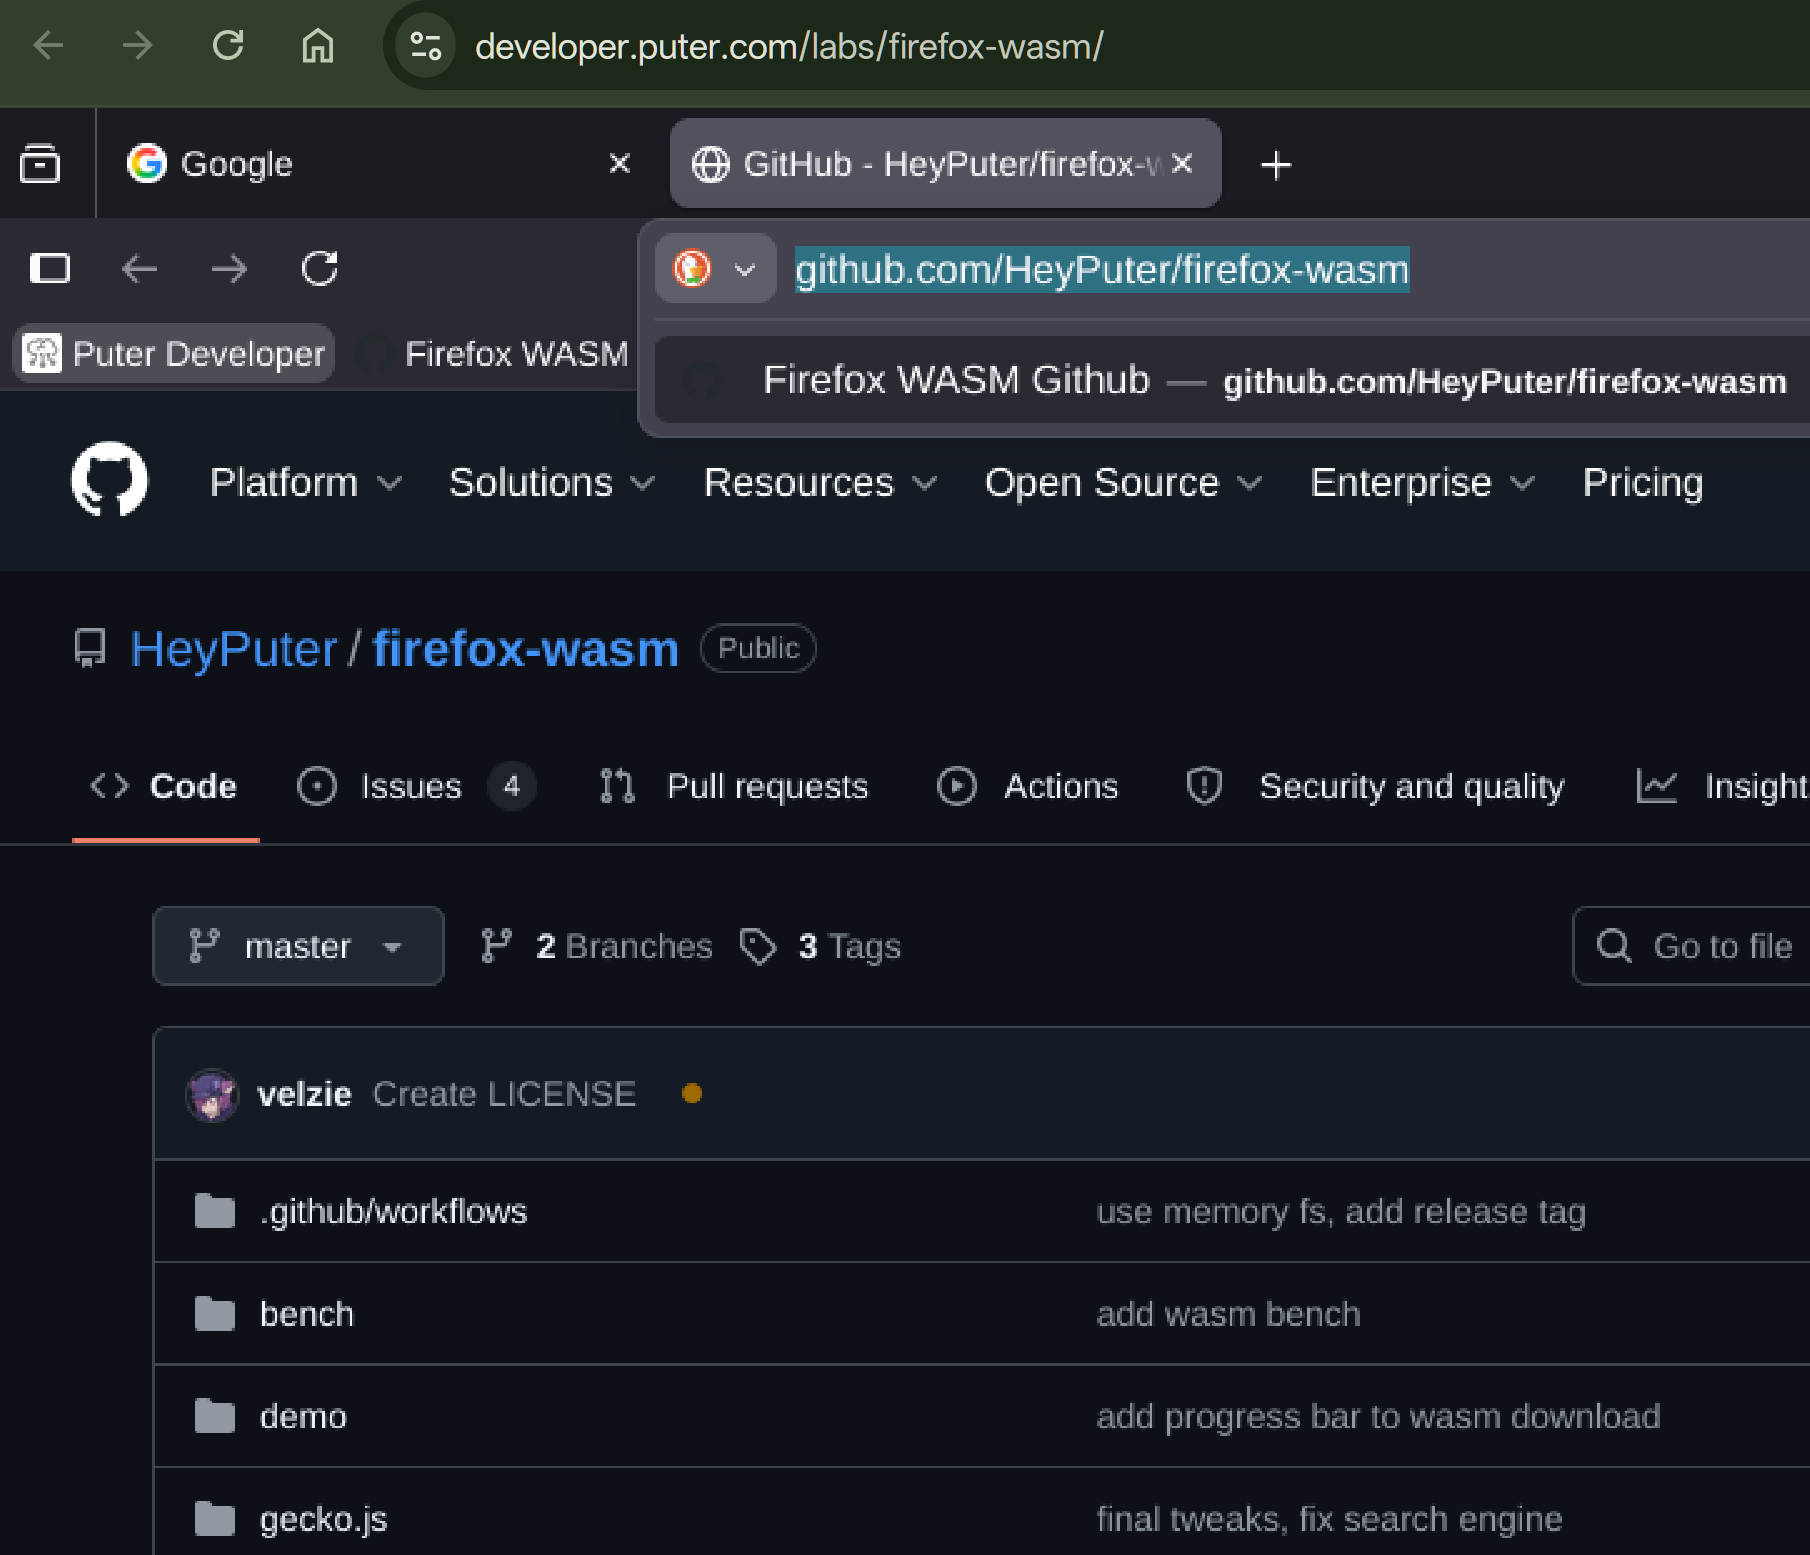Click the GitHub octocat logo
This screenshot has height=1555, width=1810.
point(110,480)
